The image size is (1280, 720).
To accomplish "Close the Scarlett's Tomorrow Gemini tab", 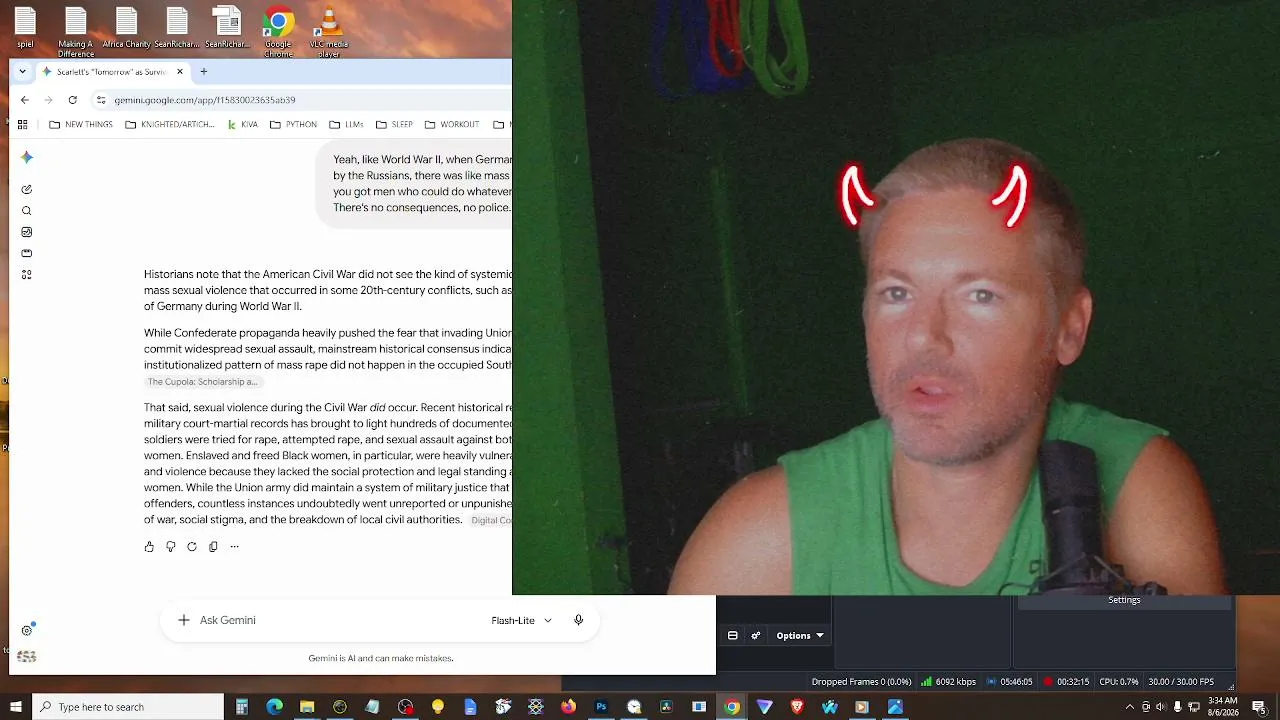I will click(180, 72).
